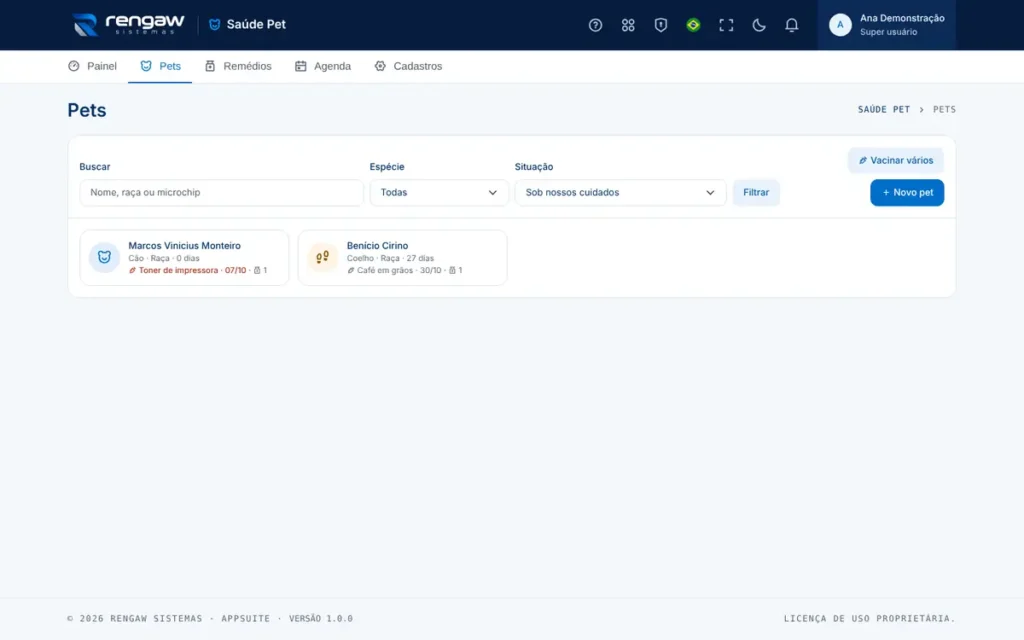The height and width of the screenshot is (640, 1024).
Task: Click the rabbit paw icon for Benício Cirino
Action: point(323,257)
